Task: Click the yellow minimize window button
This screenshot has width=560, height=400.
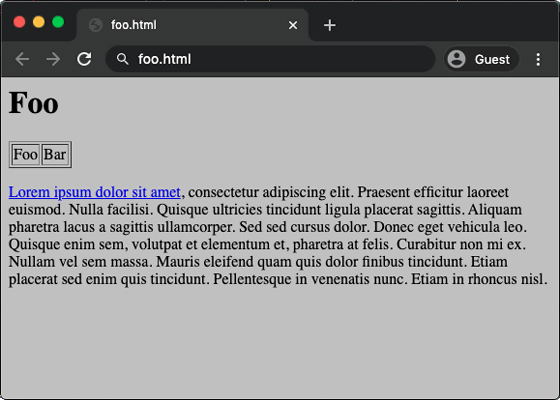Action: (x=39, y=22)
